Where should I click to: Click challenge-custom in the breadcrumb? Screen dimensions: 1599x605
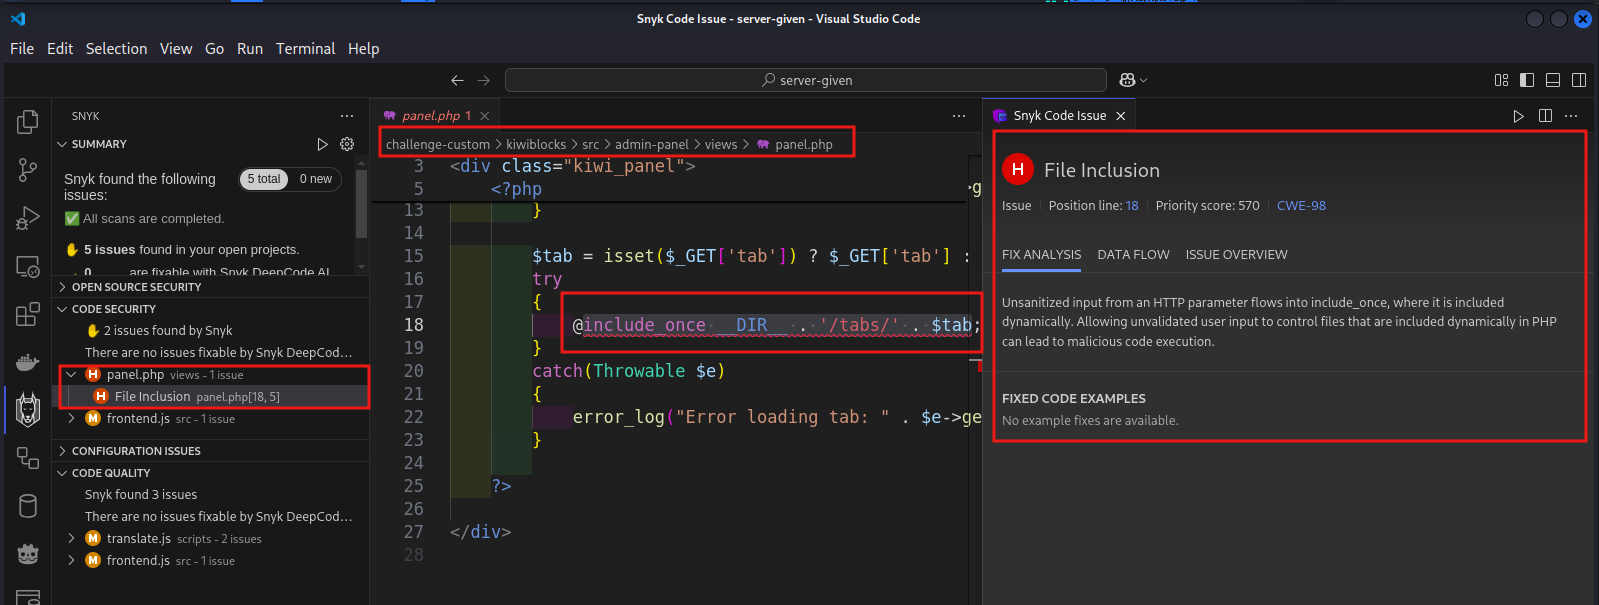[x=438, y=145]
